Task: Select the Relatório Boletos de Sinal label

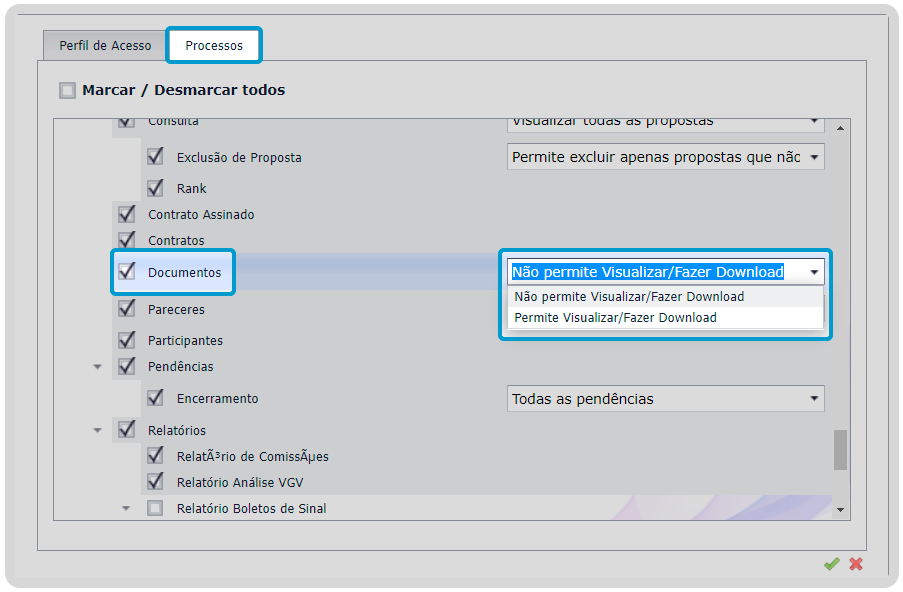Action: coord(251,508)
